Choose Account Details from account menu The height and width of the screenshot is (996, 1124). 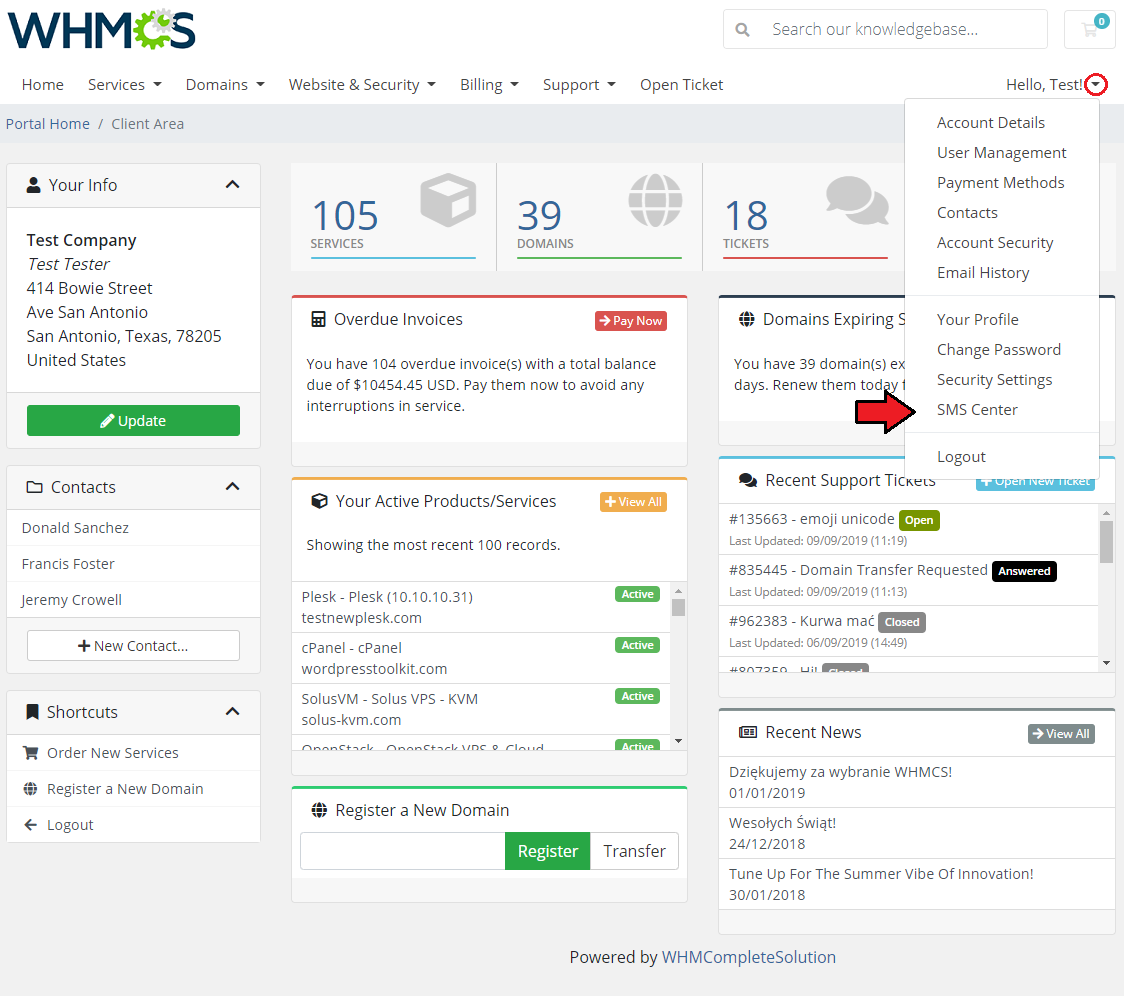pos(990,123)
